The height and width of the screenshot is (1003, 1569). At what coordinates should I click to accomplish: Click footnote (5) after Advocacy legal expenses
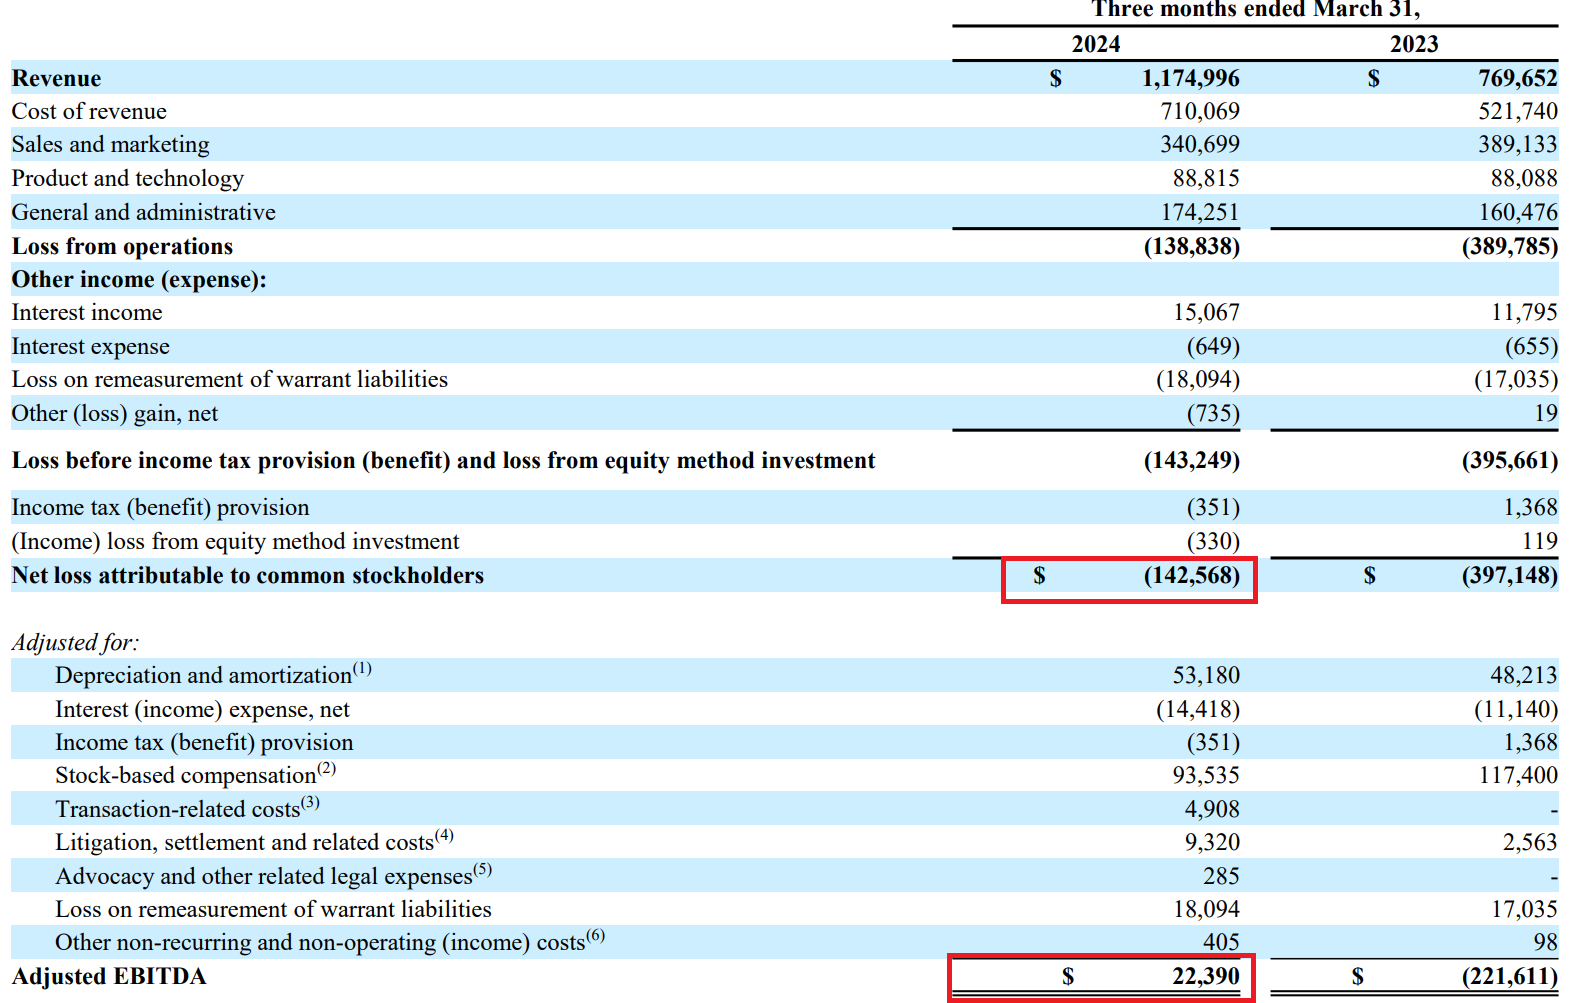[483, 869]
